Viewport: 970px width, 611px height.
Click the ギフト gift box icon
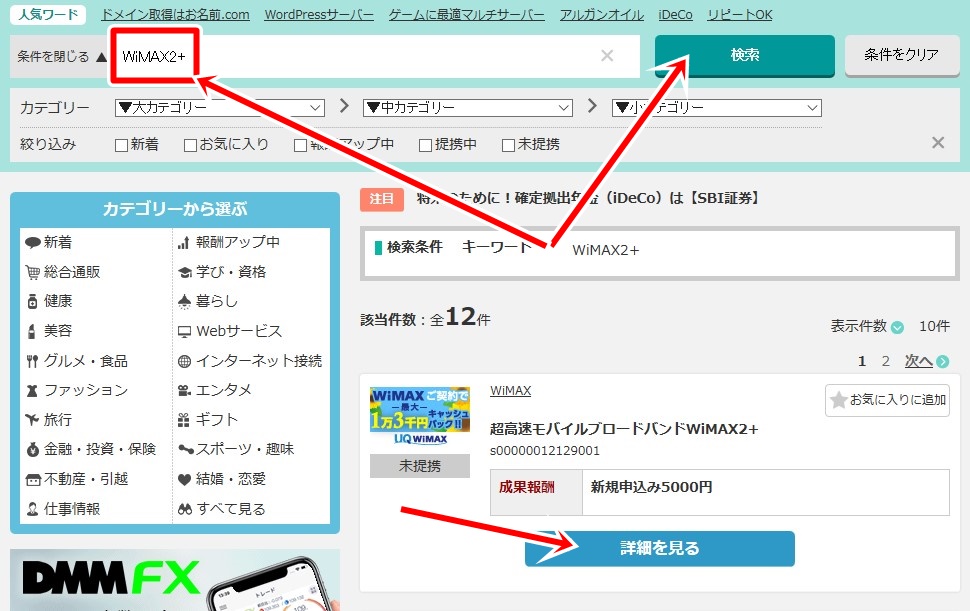(184, 421)
